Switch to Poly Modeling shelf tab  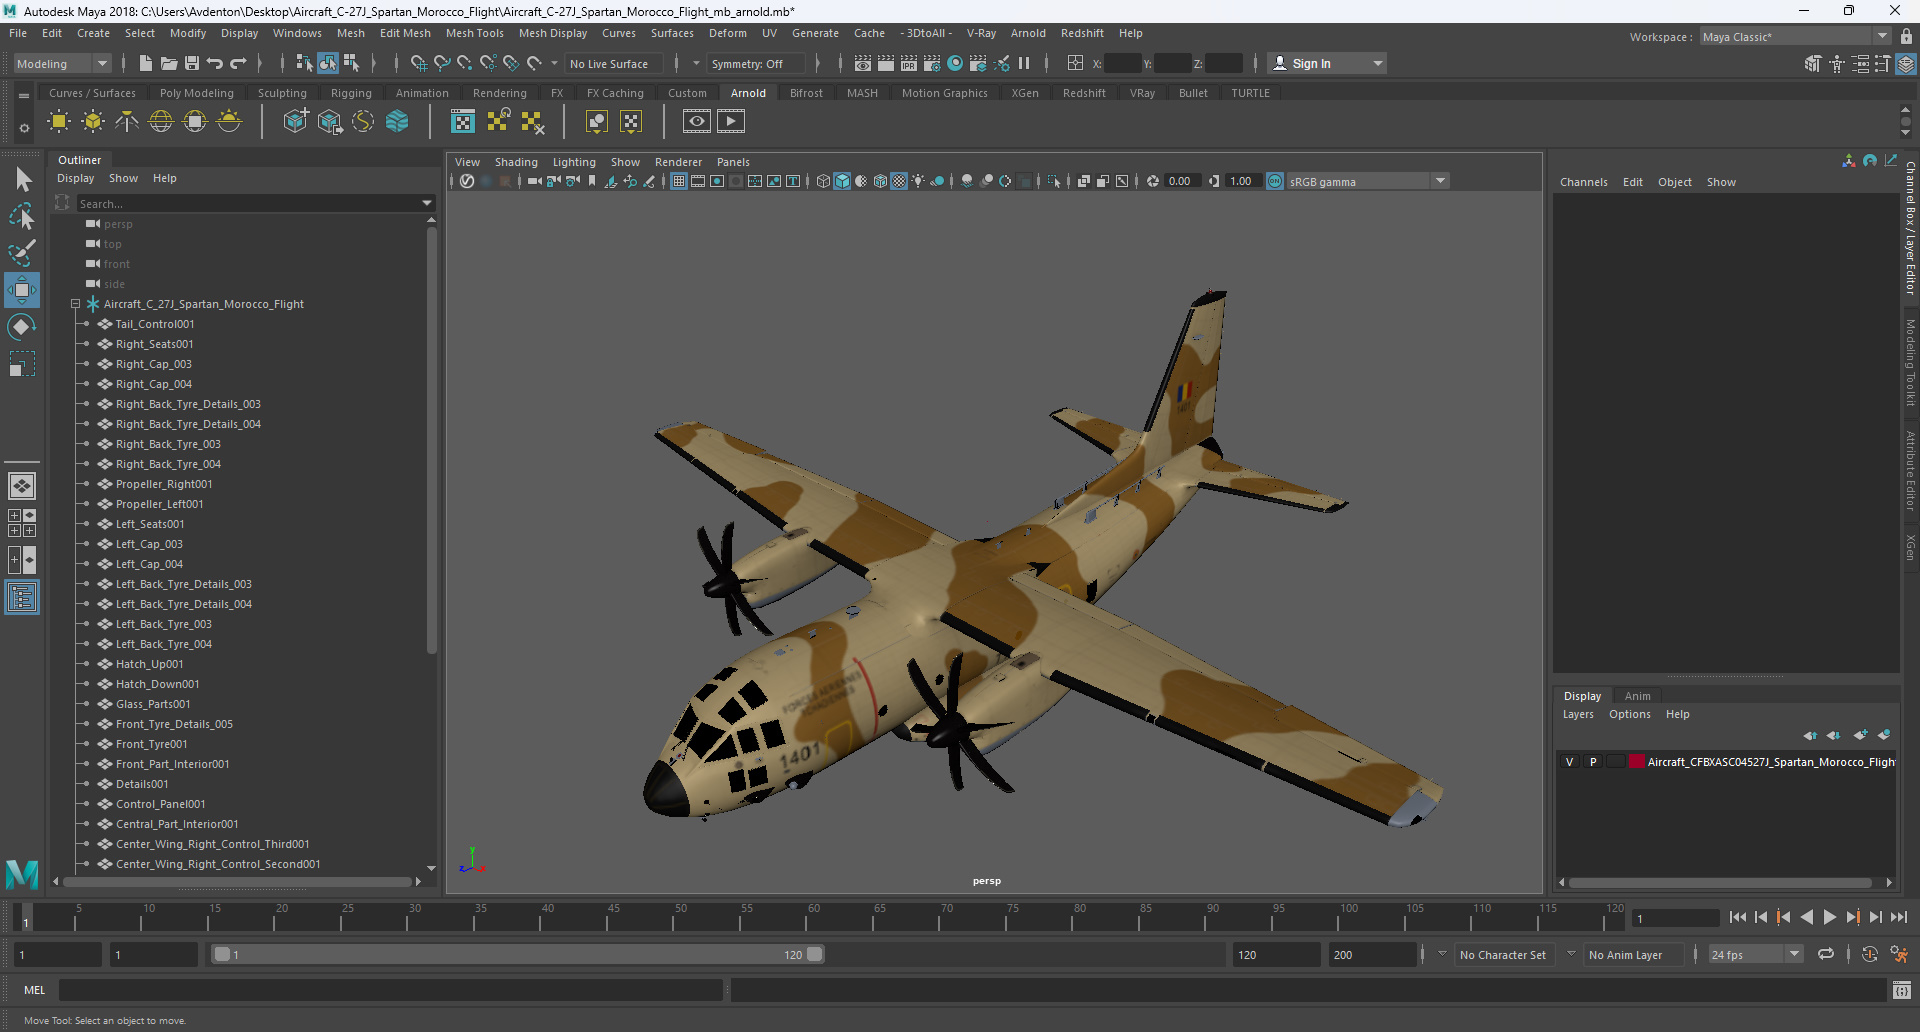coord(197,93)
